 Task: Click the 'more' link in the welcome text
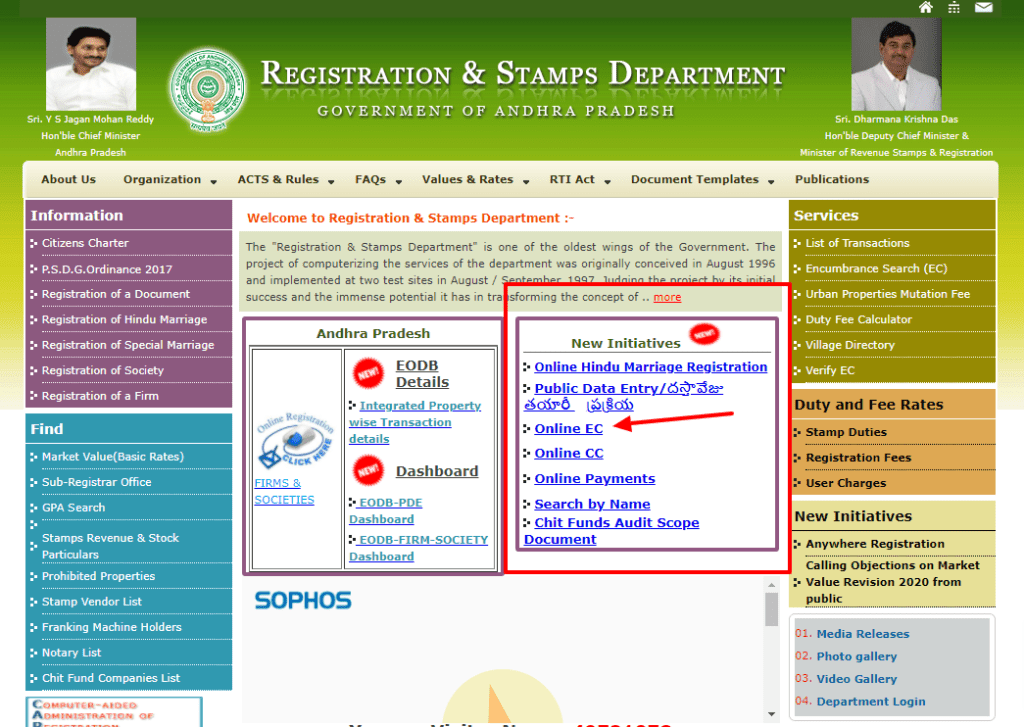click(x=668, y=297)
